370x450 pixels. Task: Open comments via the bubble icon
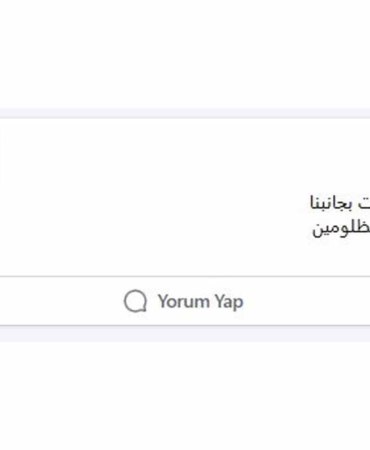135,301
